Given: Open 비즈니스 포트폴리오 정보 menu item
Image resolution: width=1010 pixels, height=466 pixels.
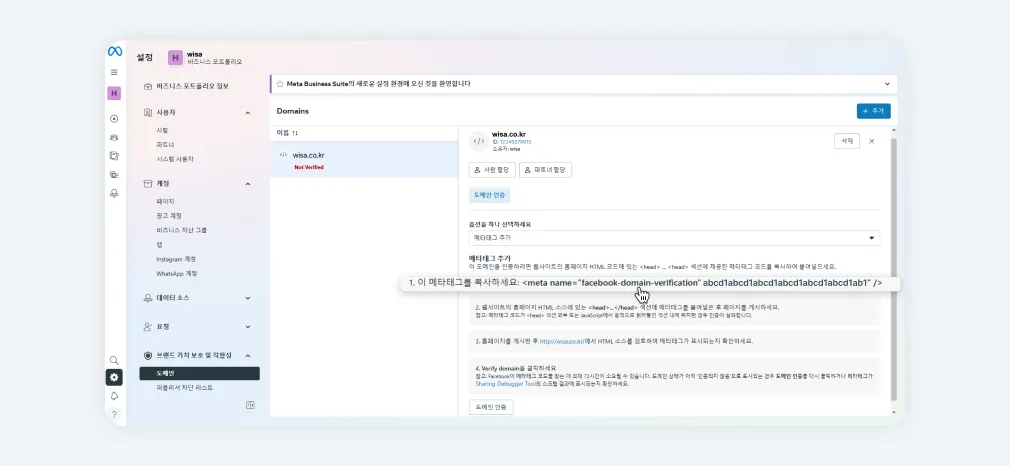Looking at the screenshot, I should (x=193, y=86).
